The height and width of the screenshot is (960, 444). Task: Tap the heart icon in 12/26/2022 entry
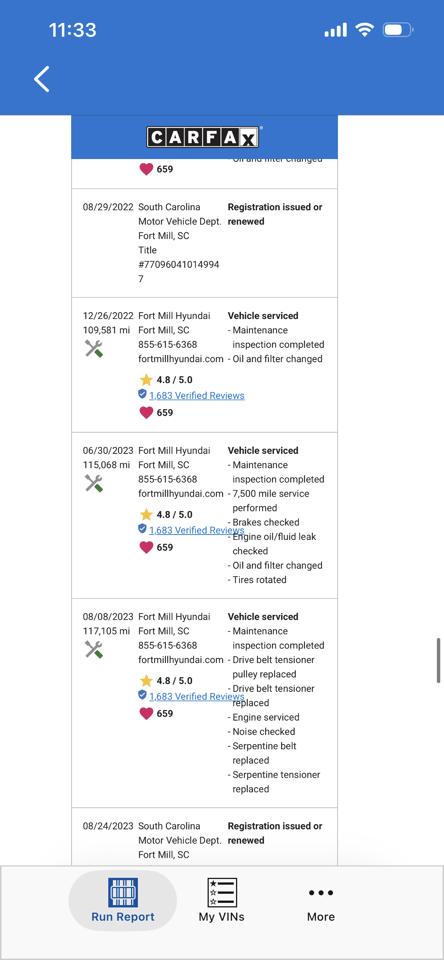coord(146,413)
